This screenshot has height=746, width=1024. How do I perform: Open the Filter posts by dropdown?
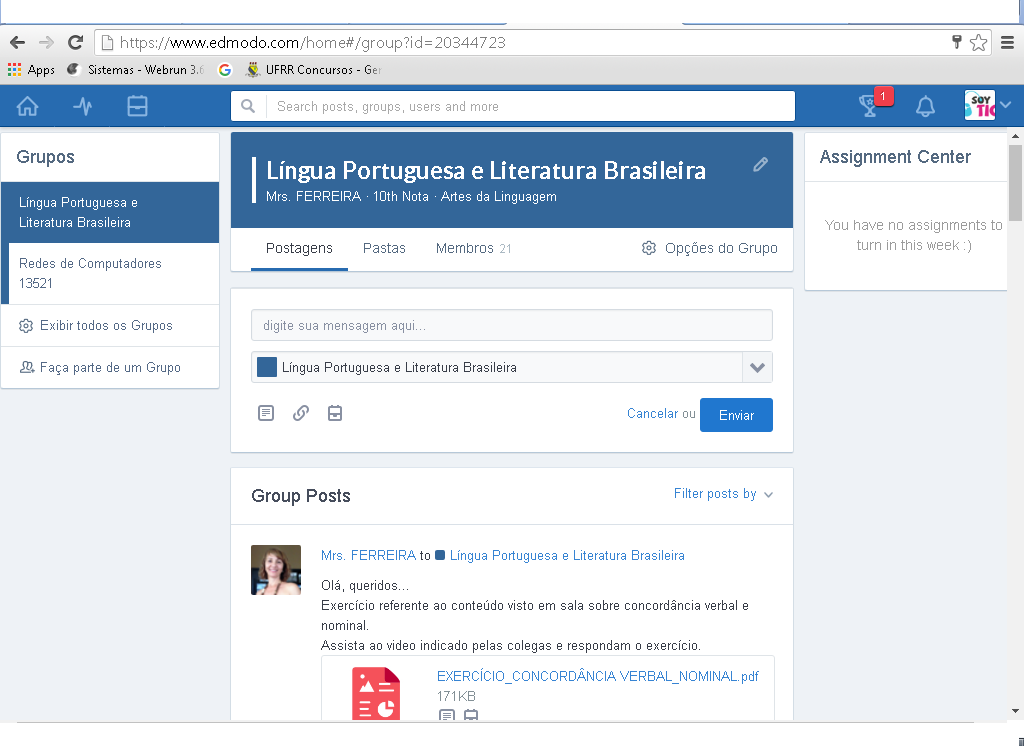click(x=723, y=494)
